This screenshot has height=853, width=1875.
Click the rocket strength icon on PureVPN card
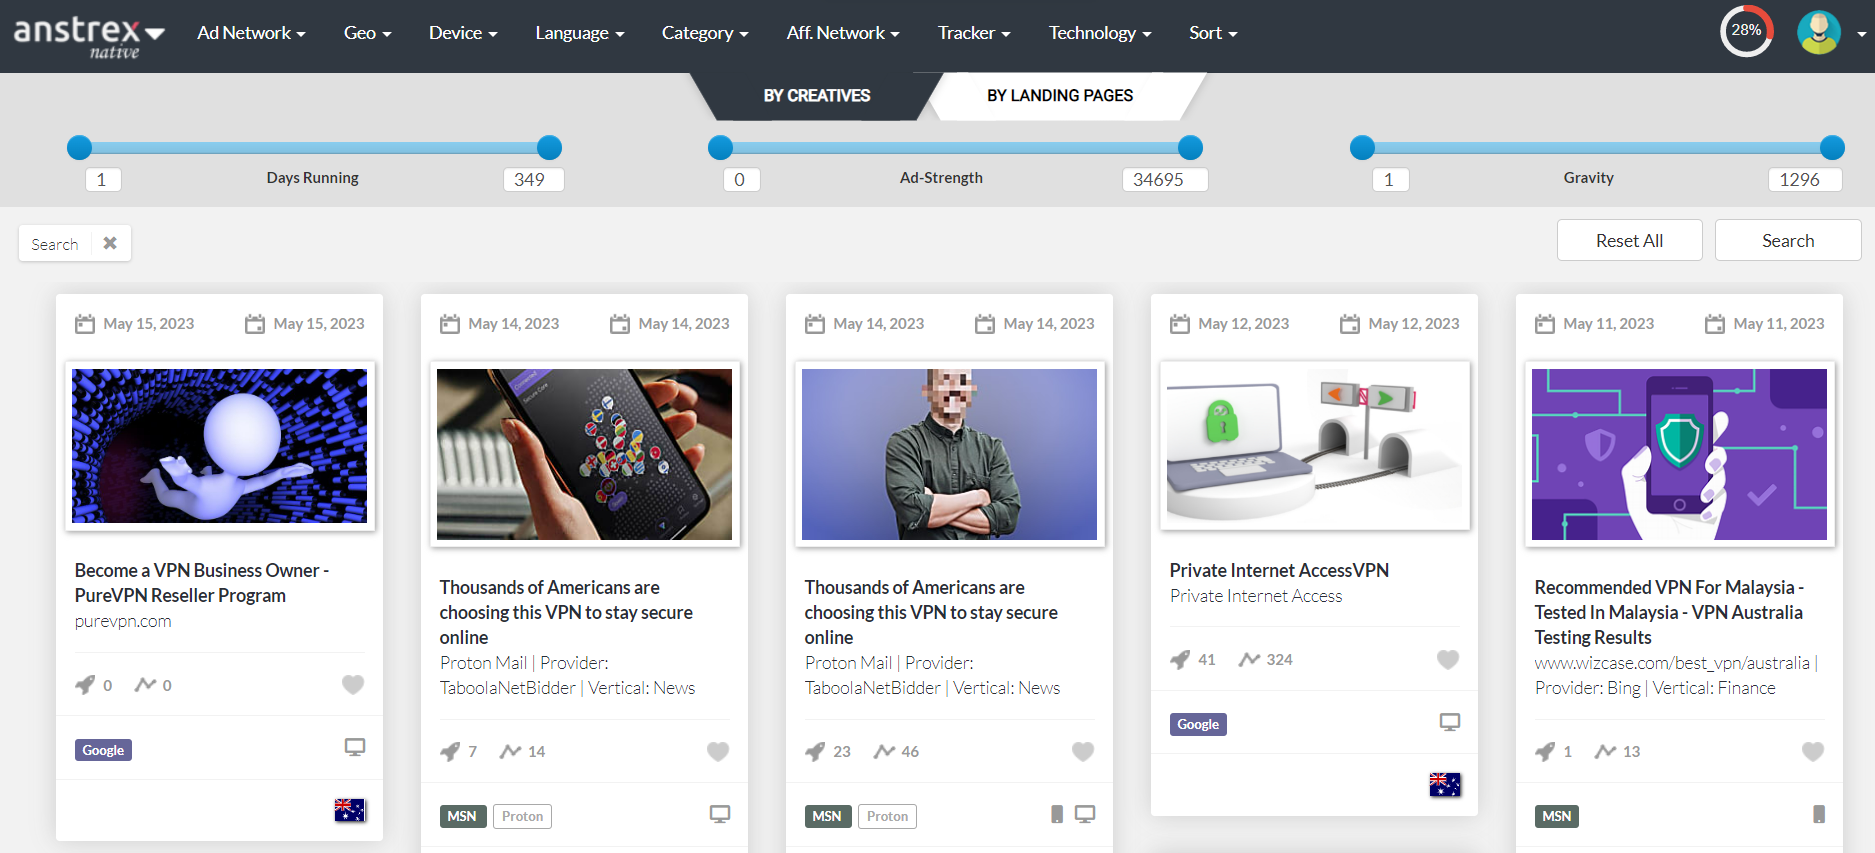point(86,685)
